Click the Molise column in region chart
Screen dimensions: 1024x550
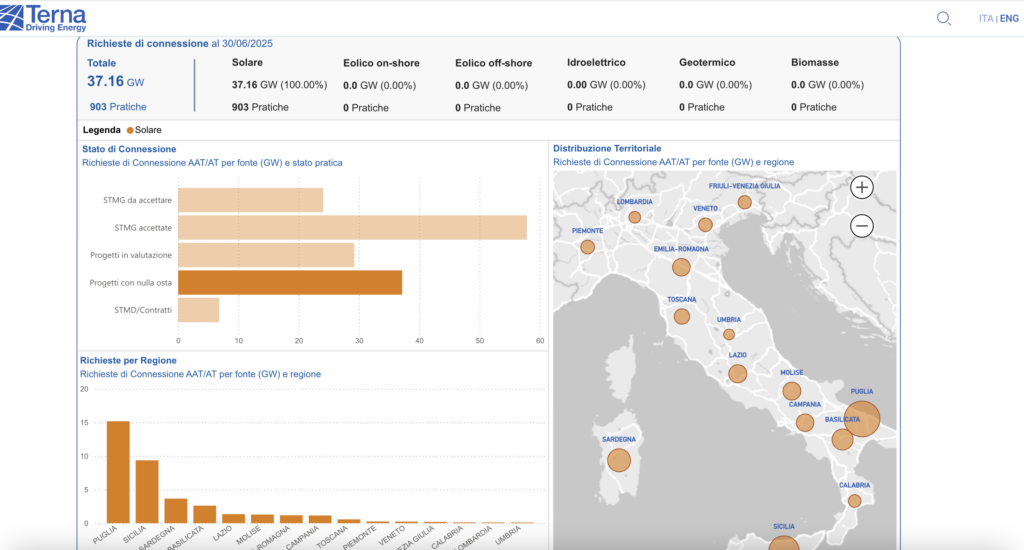[263, 519]
